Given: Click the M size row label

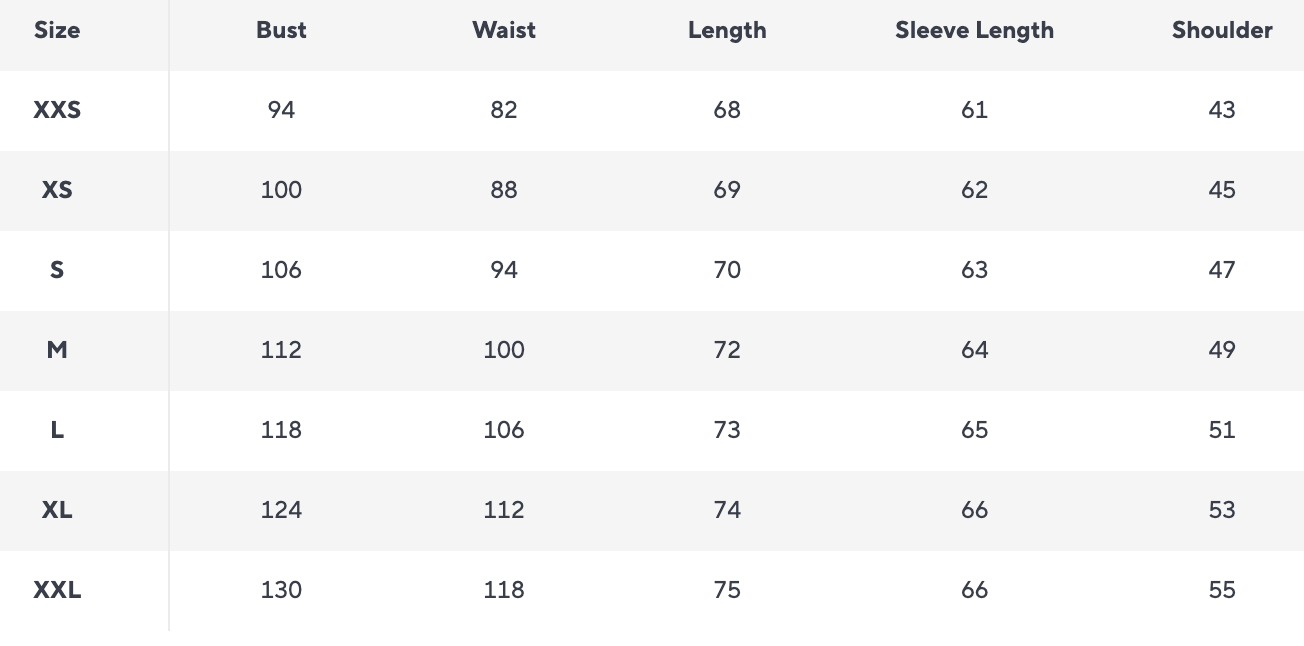Looking at the screenshot, I should (57, 350).
